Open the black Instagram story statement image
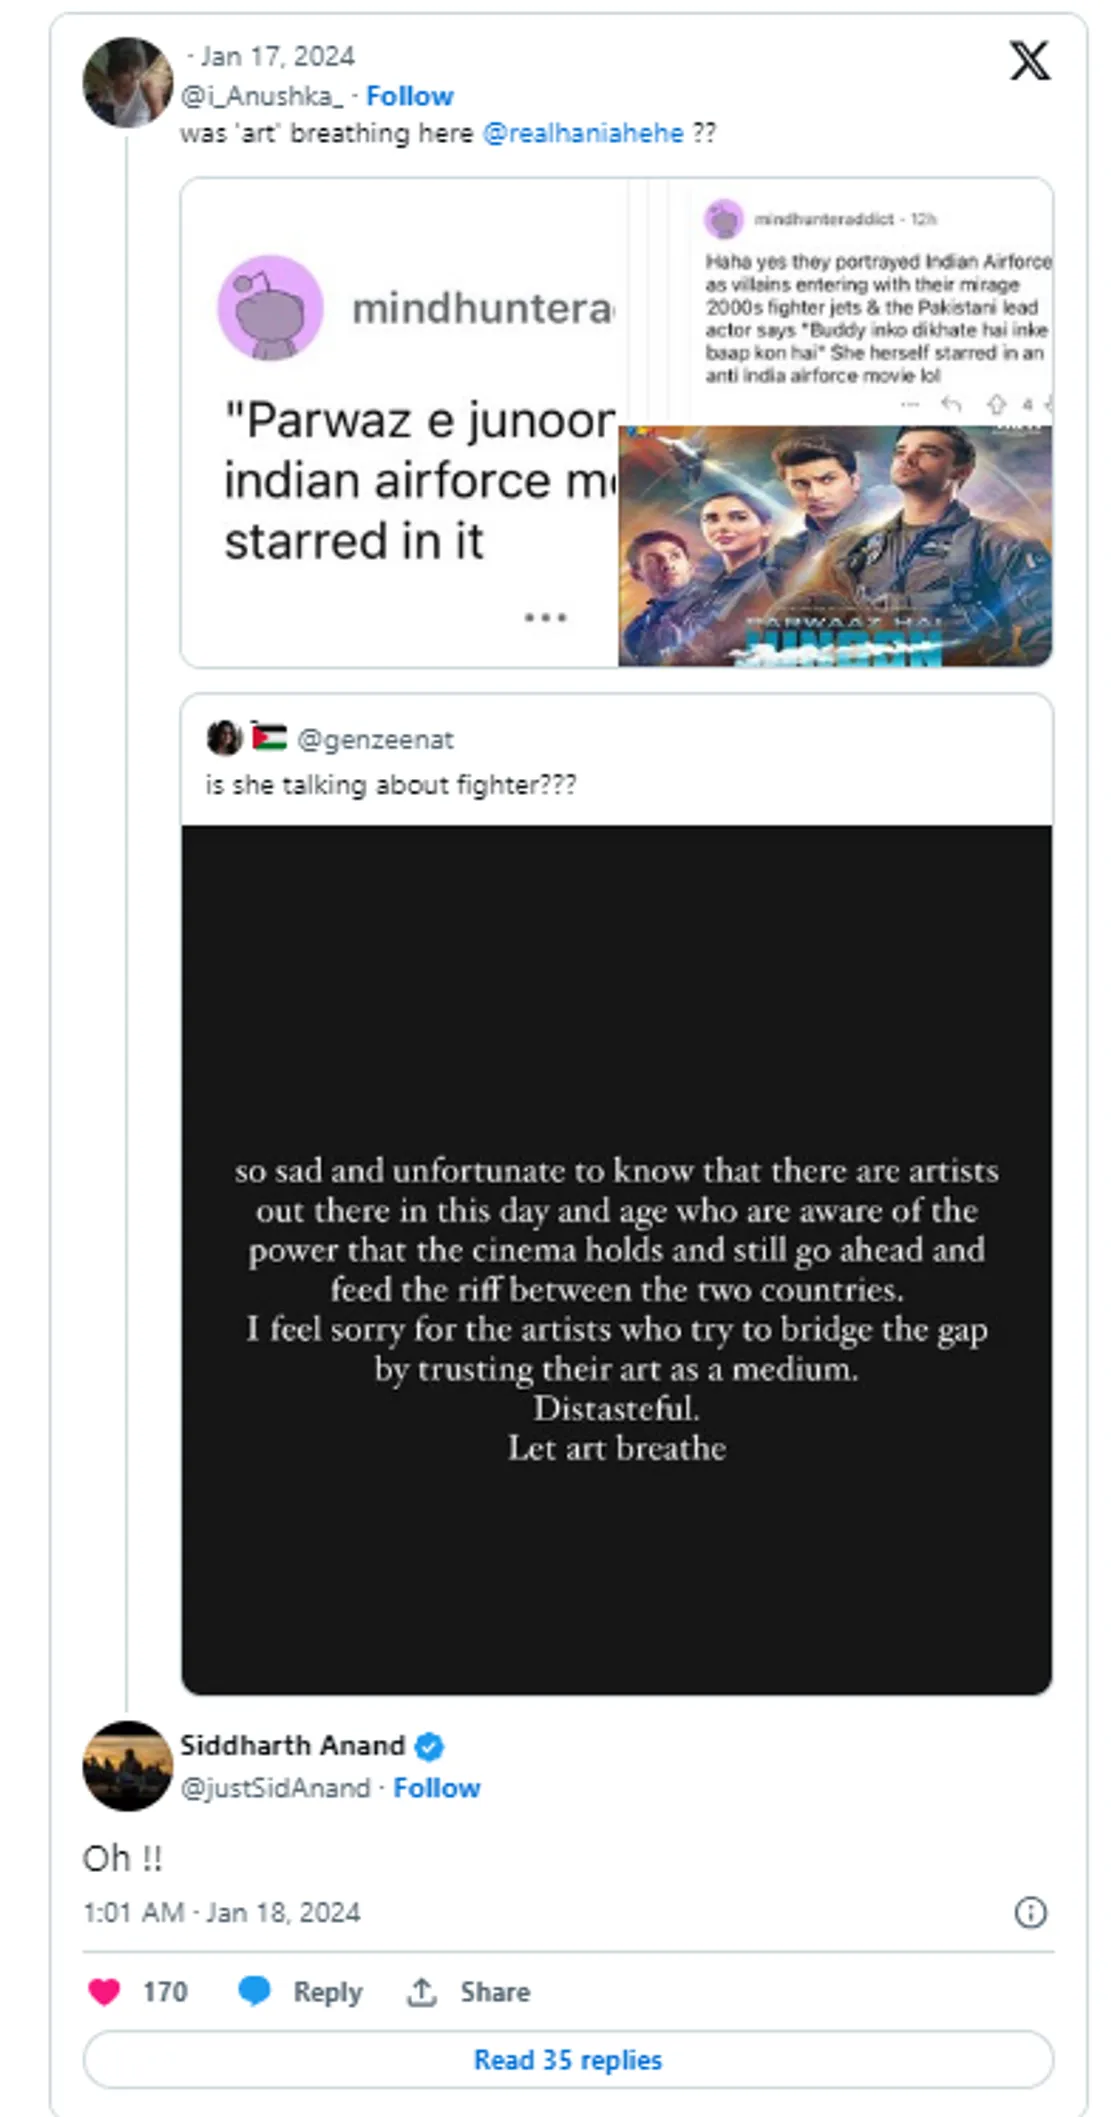 tap(616, 1259)
